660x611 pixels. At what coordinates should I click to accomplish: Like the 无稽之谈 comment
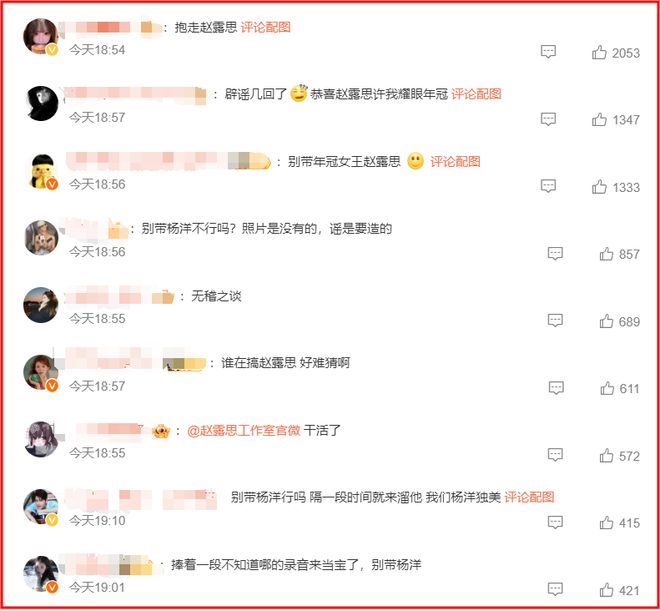pos(606,321)
